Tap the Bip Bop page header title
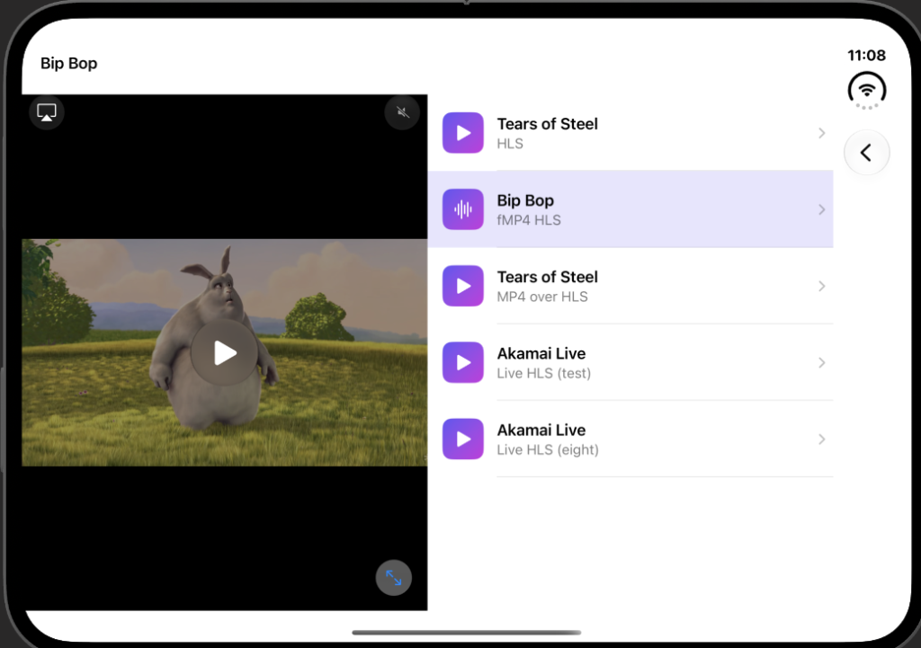 (x=69, y=63)
